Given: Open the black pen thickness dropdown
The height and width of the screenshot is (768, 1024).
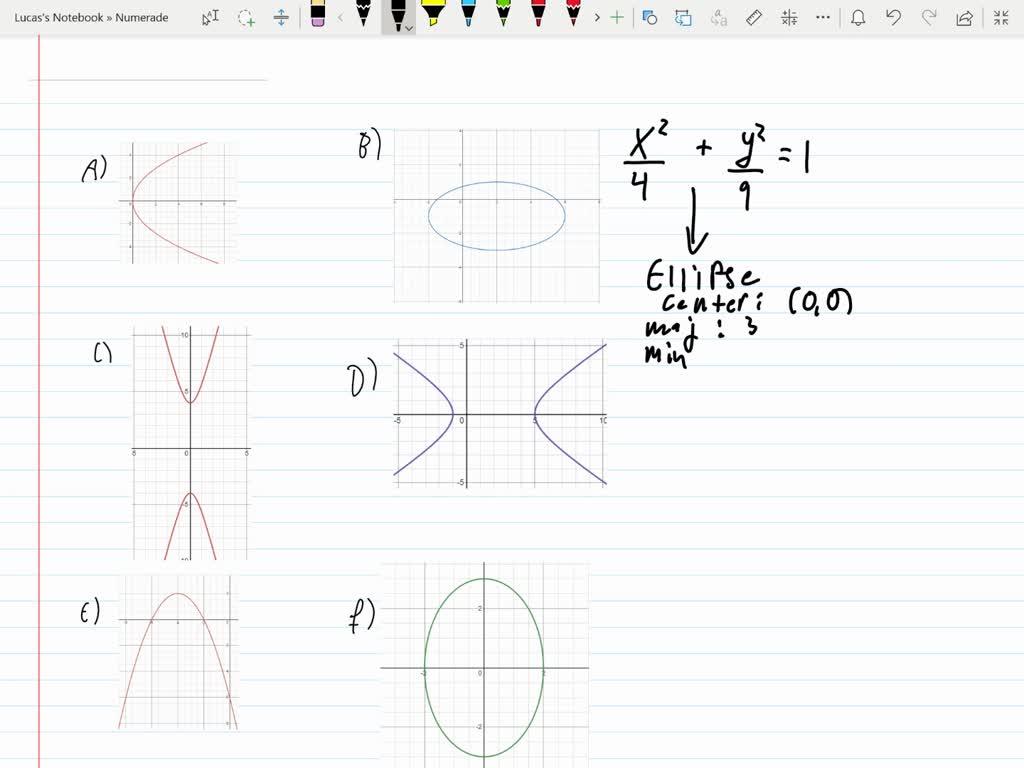Looking at the screenshot, I should pyautogui.click(x=410, y=26).
